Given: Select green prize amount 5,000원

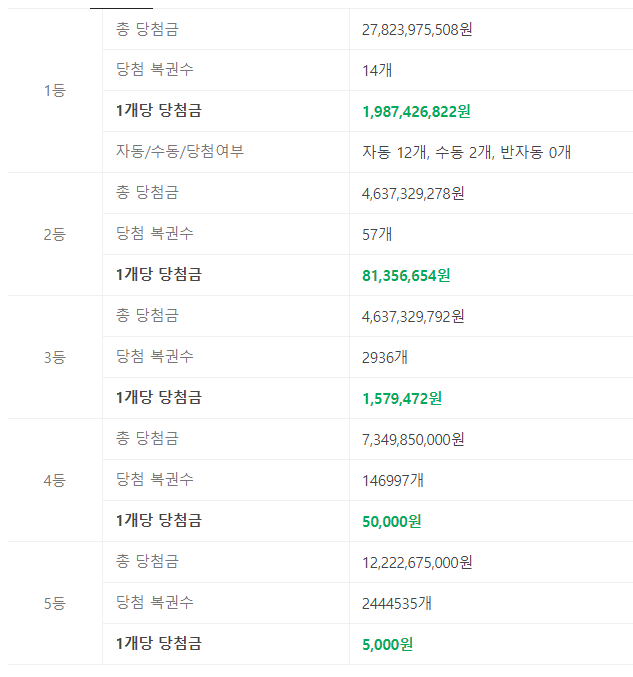Looking at the screenshot, I should coord(387,645).
